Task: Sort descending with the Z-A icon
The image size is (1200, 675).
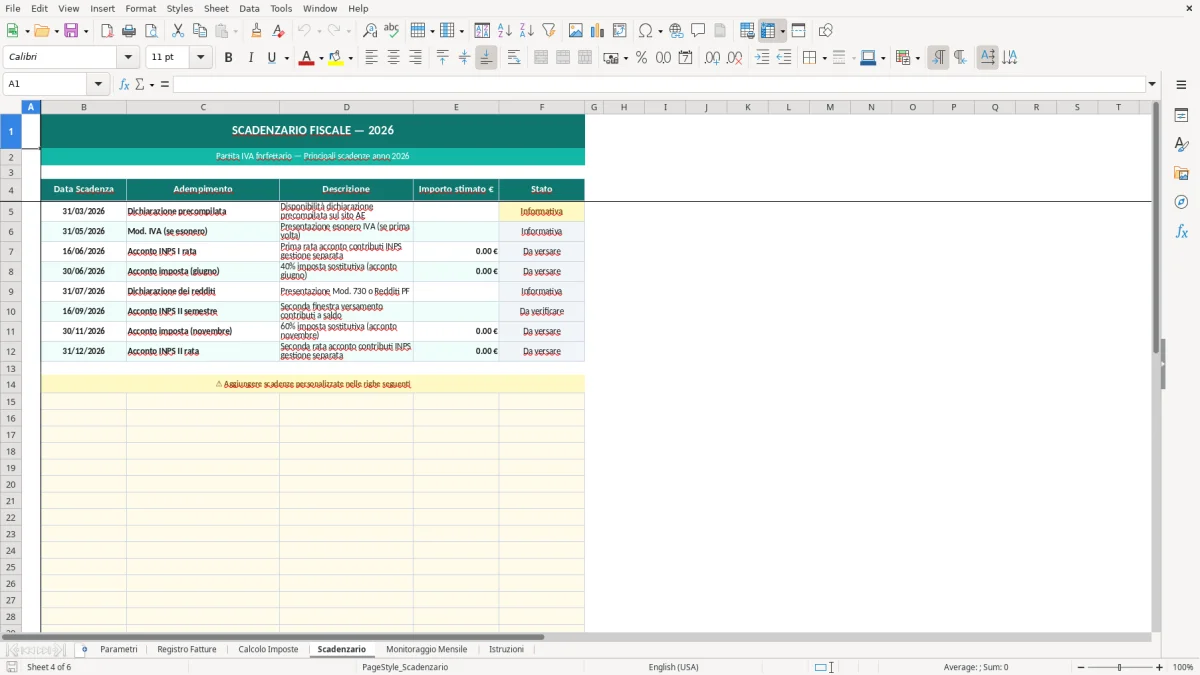Action: [x=527, y=31]
